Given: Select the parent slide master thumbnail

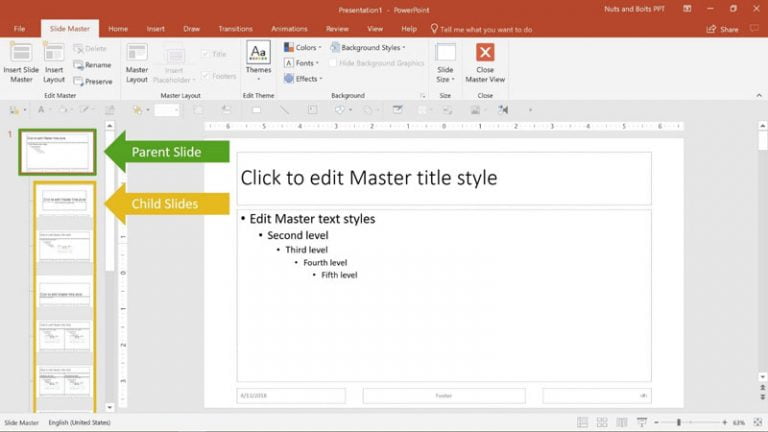Looking at the screenshot, I should (x=57, y=152).
